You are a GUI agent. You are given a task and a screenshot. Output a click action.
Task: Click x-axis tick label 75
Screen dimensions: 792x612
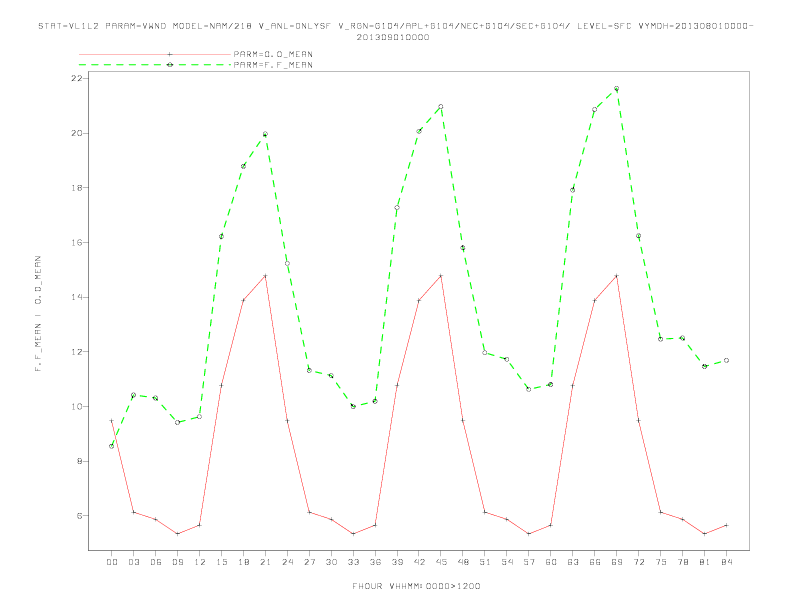661,562
